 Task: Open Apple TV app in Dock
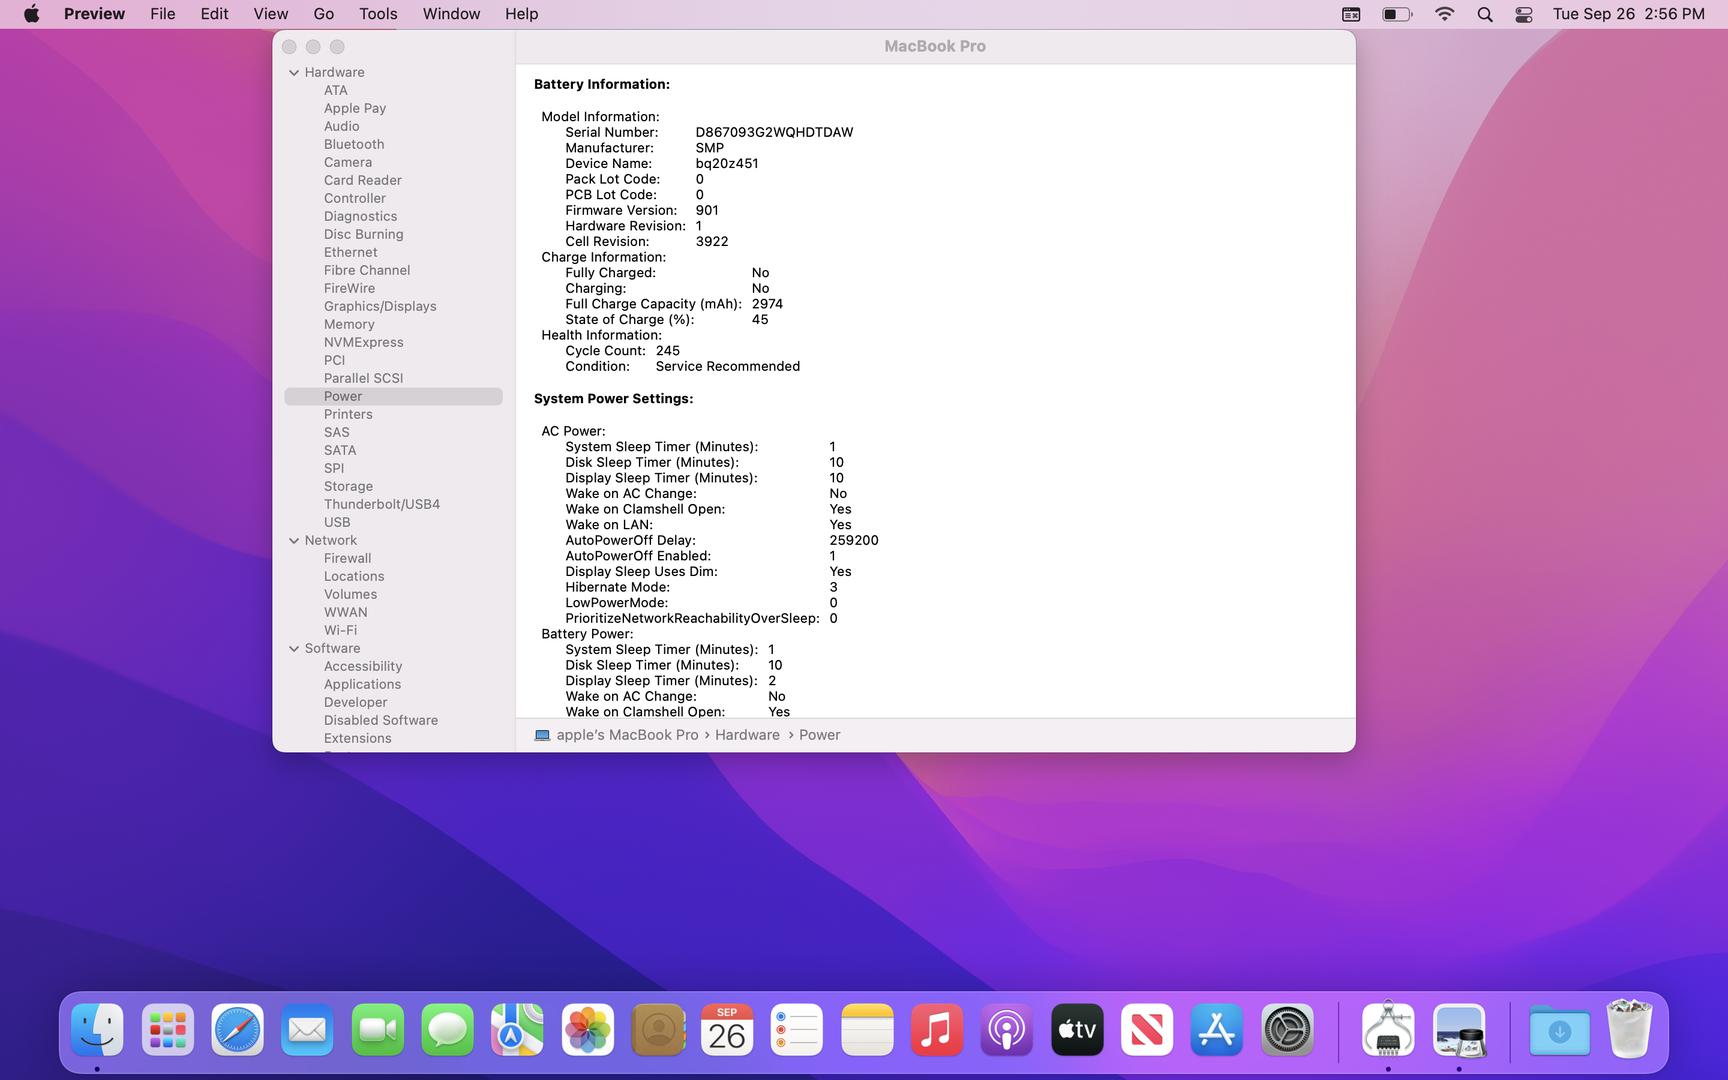coord(1077,1030)
